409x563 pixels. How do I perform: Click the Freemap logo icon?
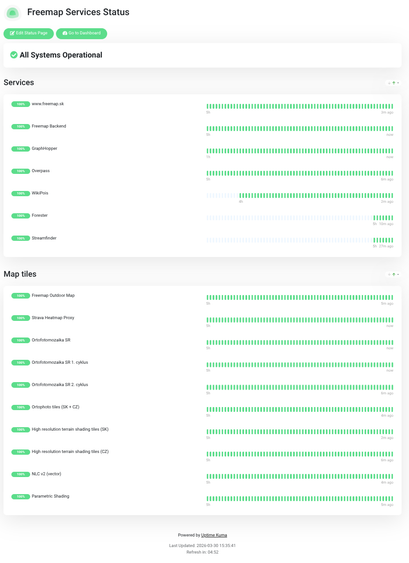click(13, 13)
